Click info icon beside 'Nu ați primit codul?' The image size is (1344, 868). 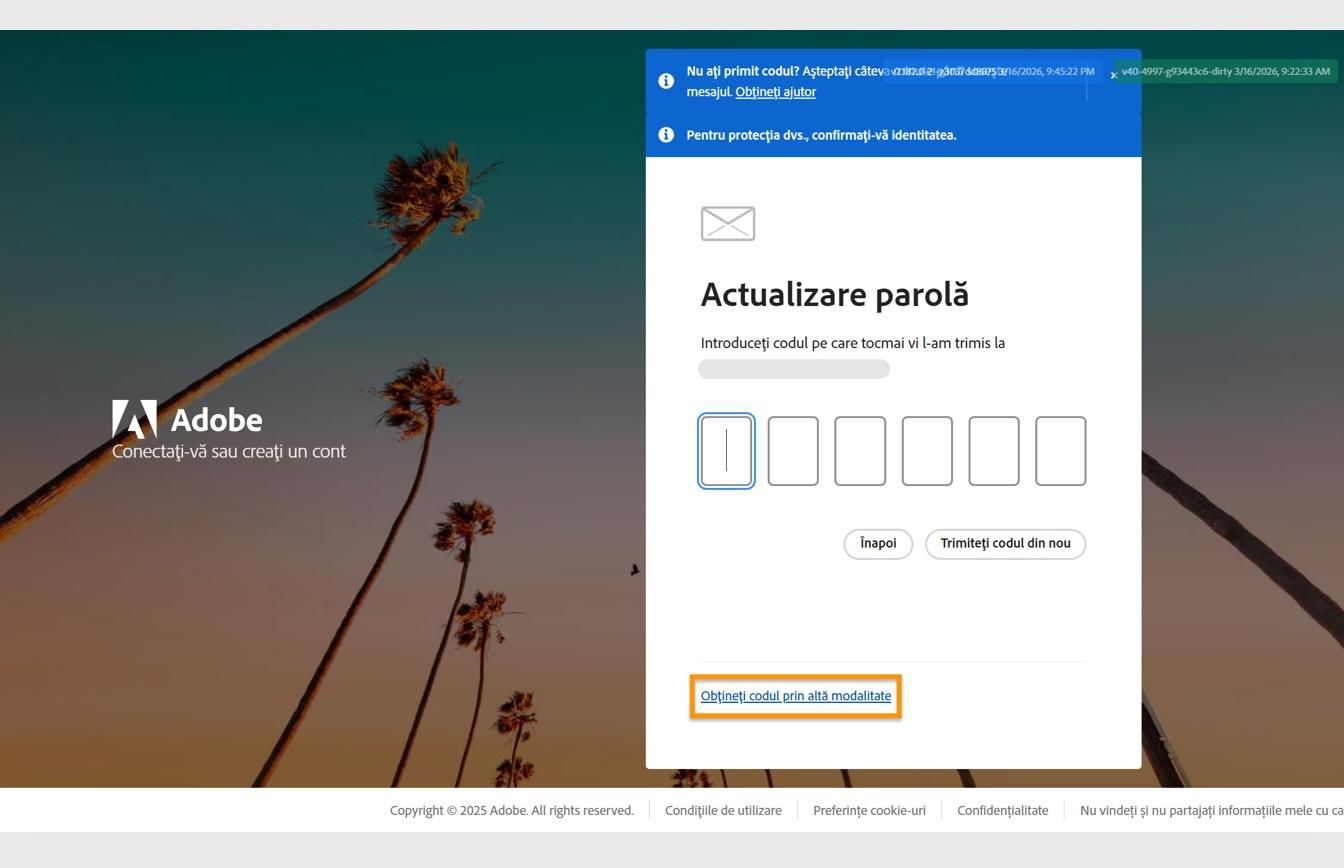pyautogui.click(x=666, y=81)
